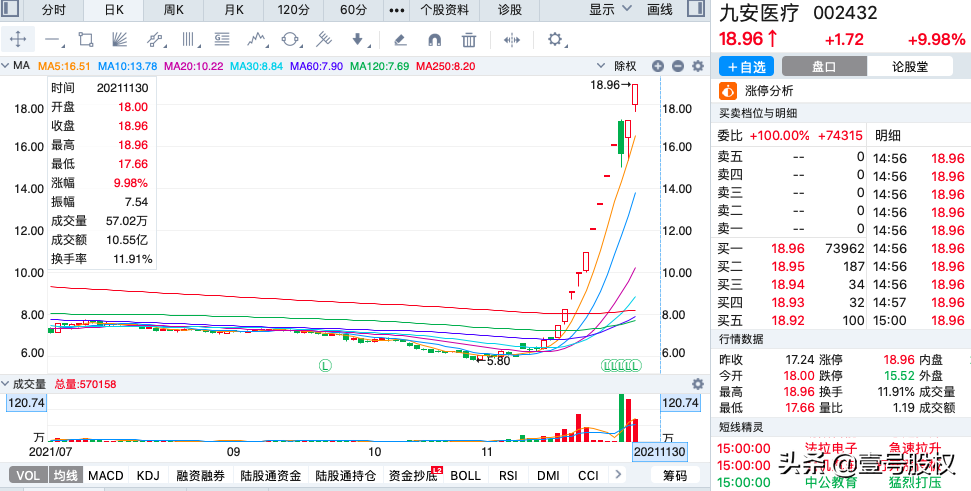
Task: Select the Gann fan lines tool
Action: pyautogui.click(x=119, y=40)
